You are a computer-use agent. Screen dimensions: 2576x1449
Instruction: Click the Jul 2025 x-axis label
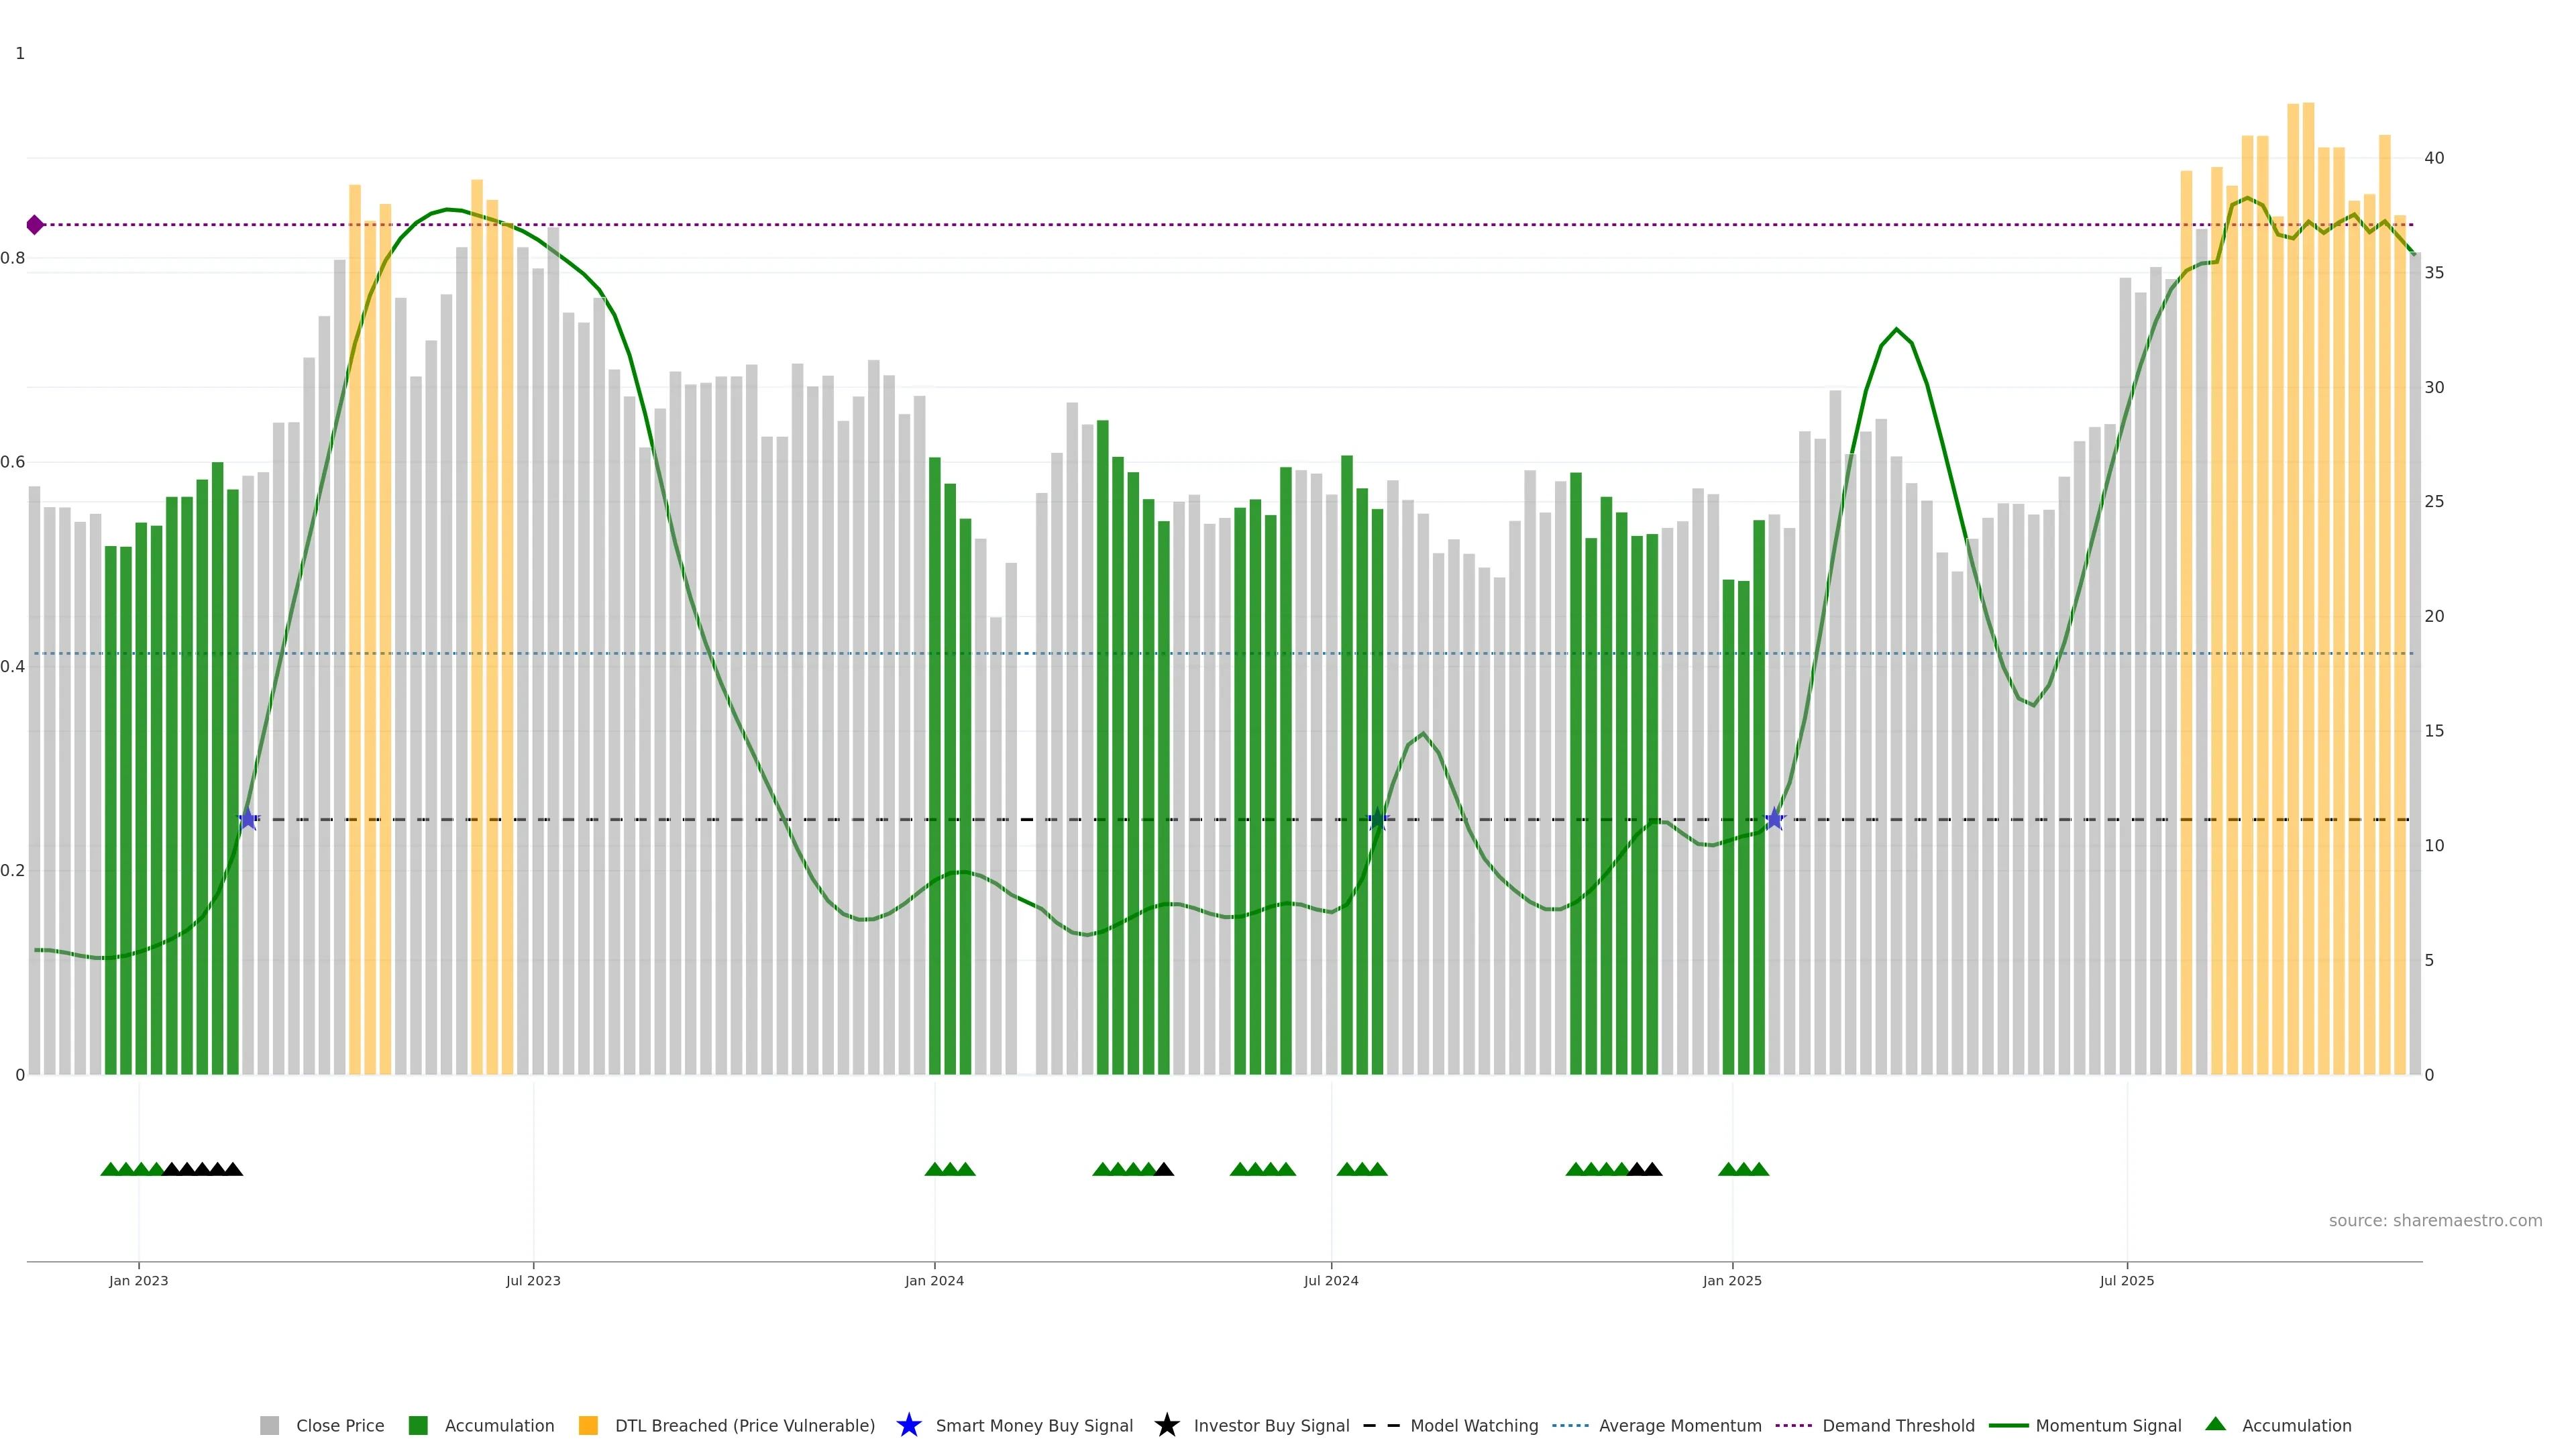coord(2127,1281)
